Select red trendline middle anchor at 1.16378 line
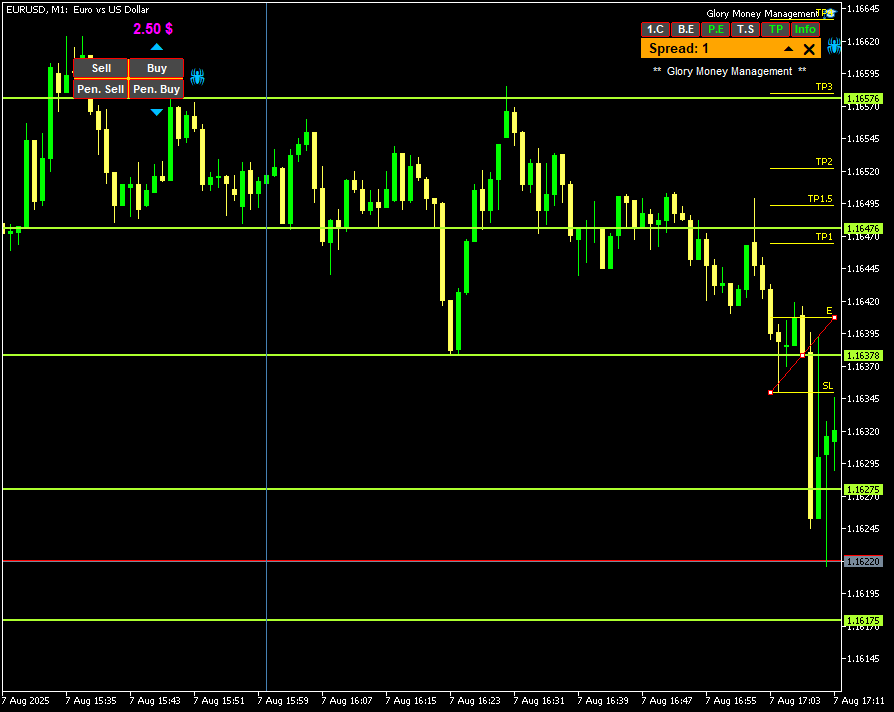This screenshot has height=712, width=894. (x=803, y=355)
